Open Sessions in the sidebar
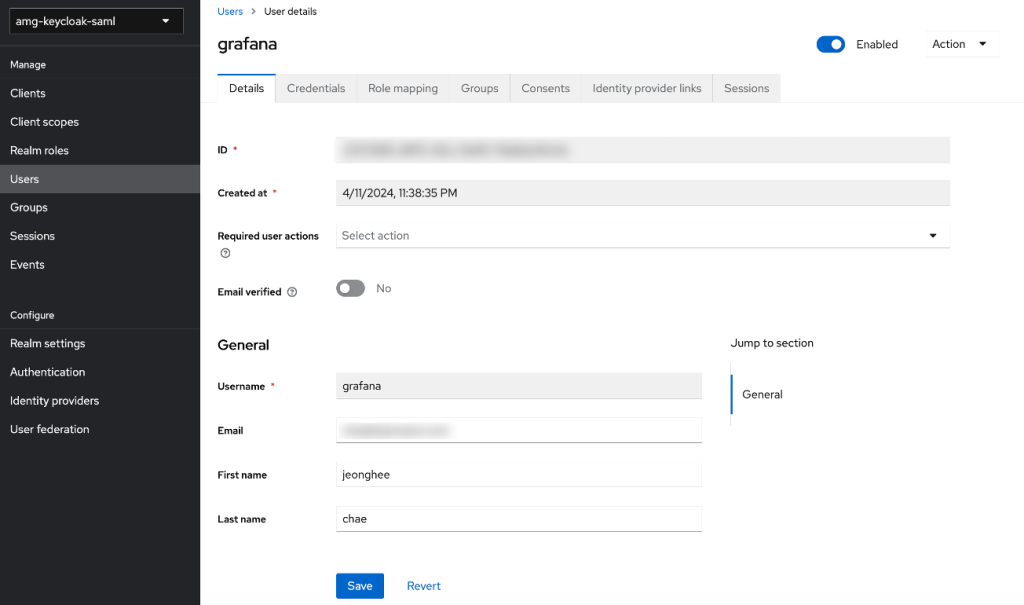This screenshot has height=605, width=1024. point(100,236)
